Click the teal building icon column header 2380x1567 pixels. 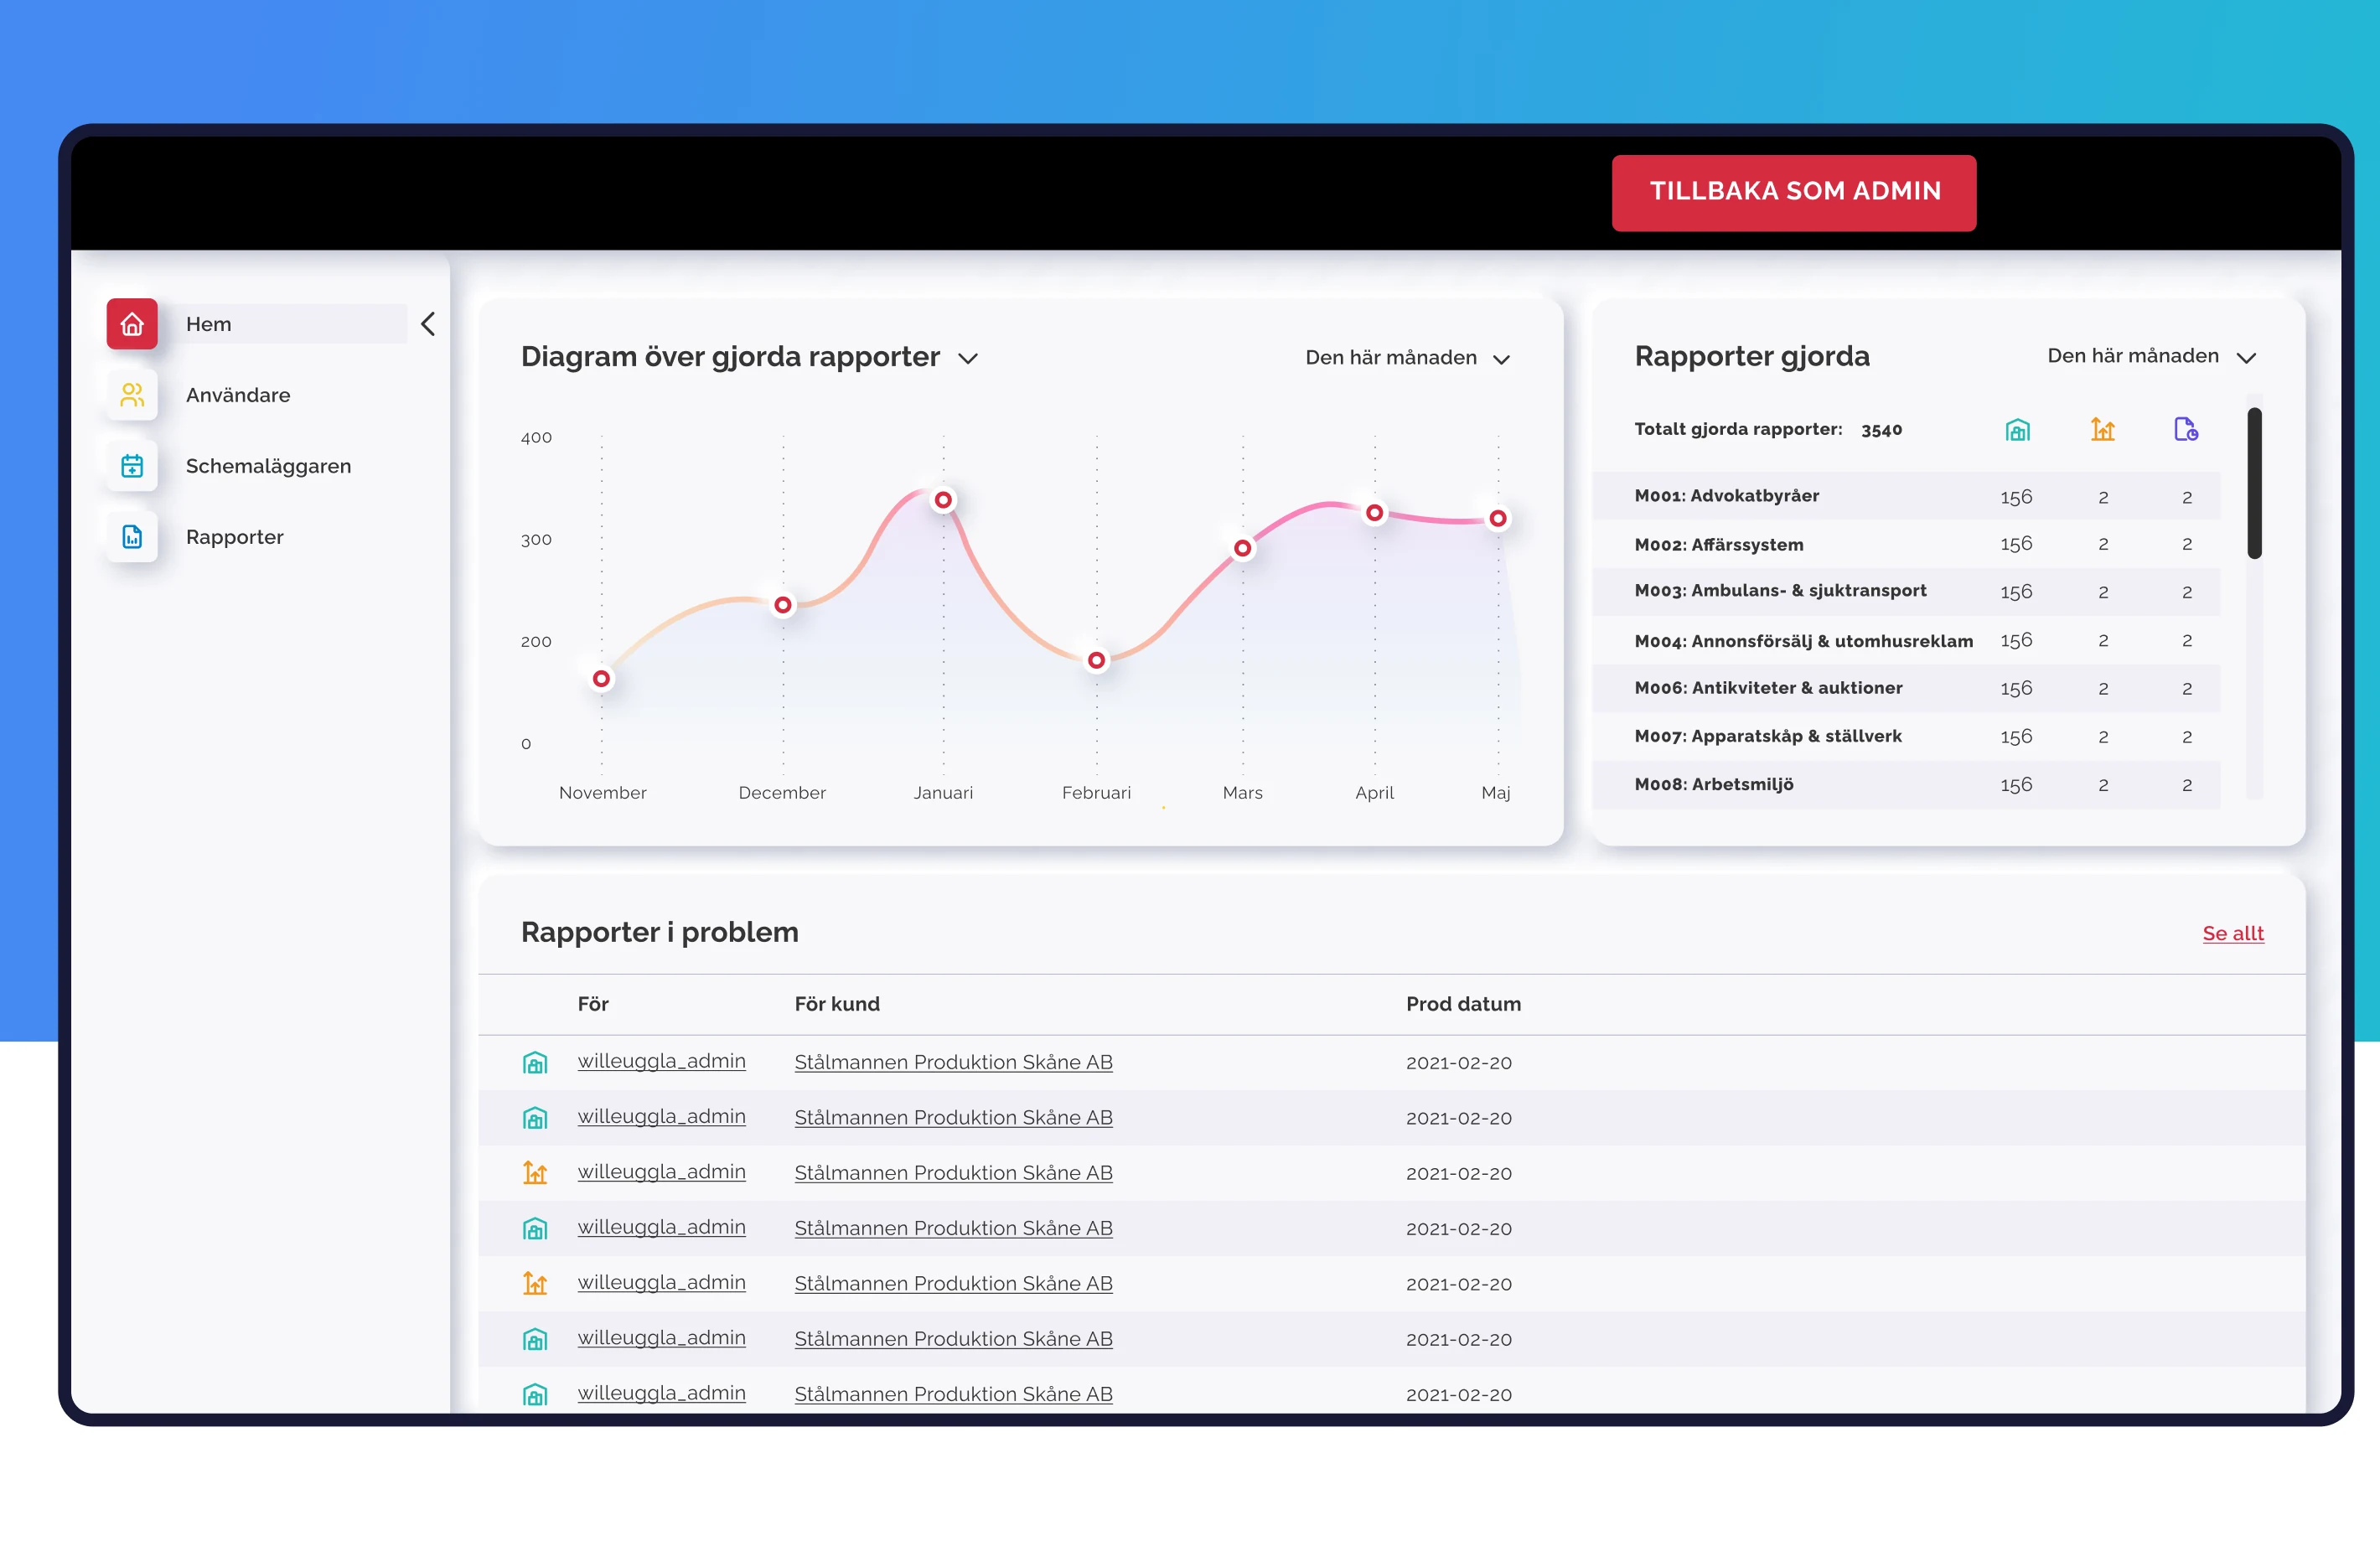[2017, 430]
